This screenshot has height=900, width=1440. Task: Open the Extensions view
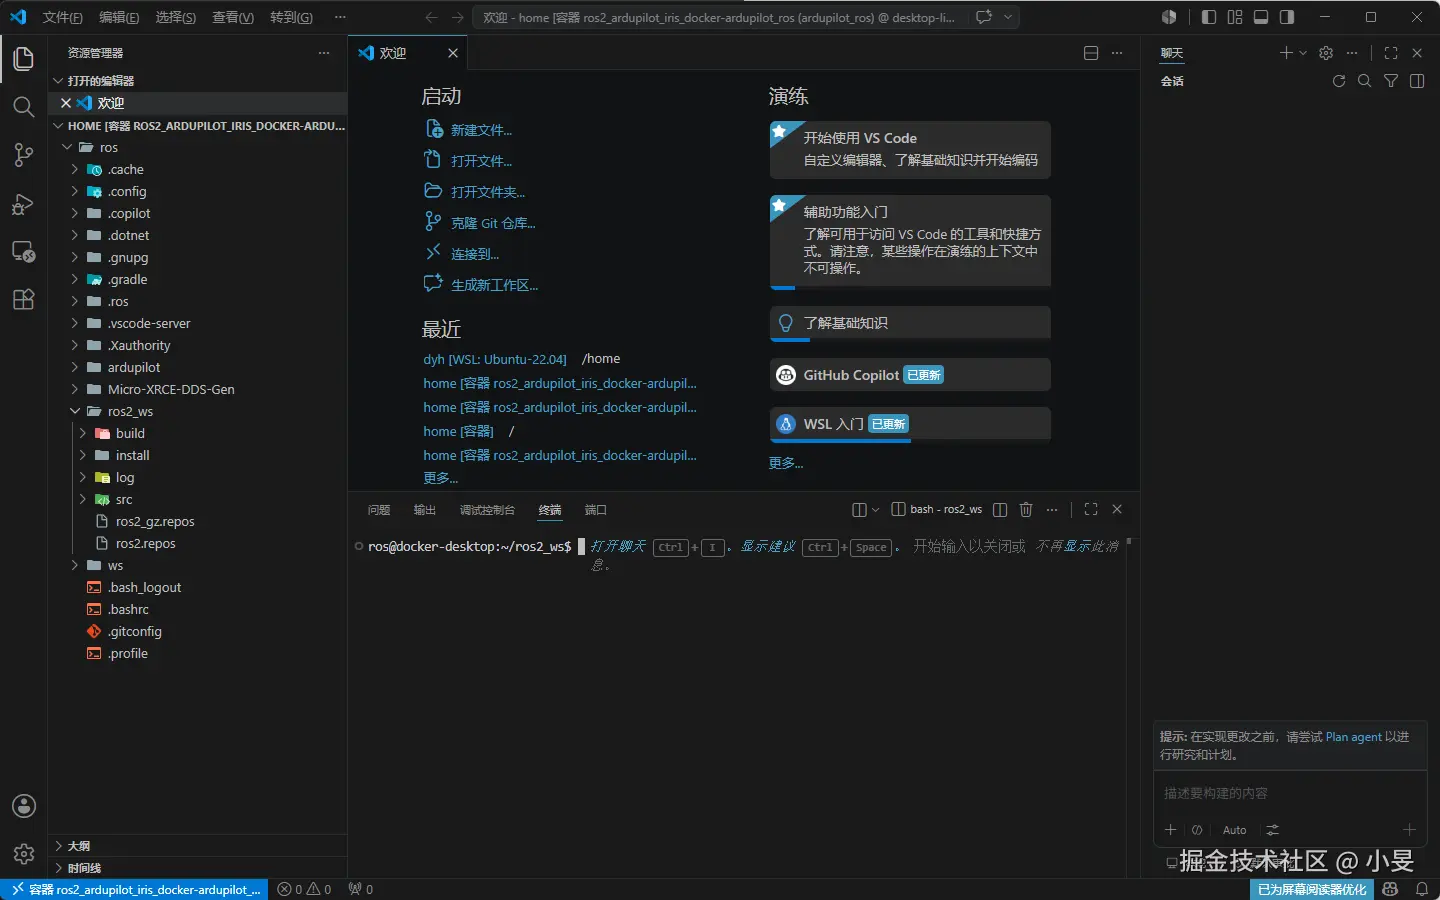[x=23, y=299]
